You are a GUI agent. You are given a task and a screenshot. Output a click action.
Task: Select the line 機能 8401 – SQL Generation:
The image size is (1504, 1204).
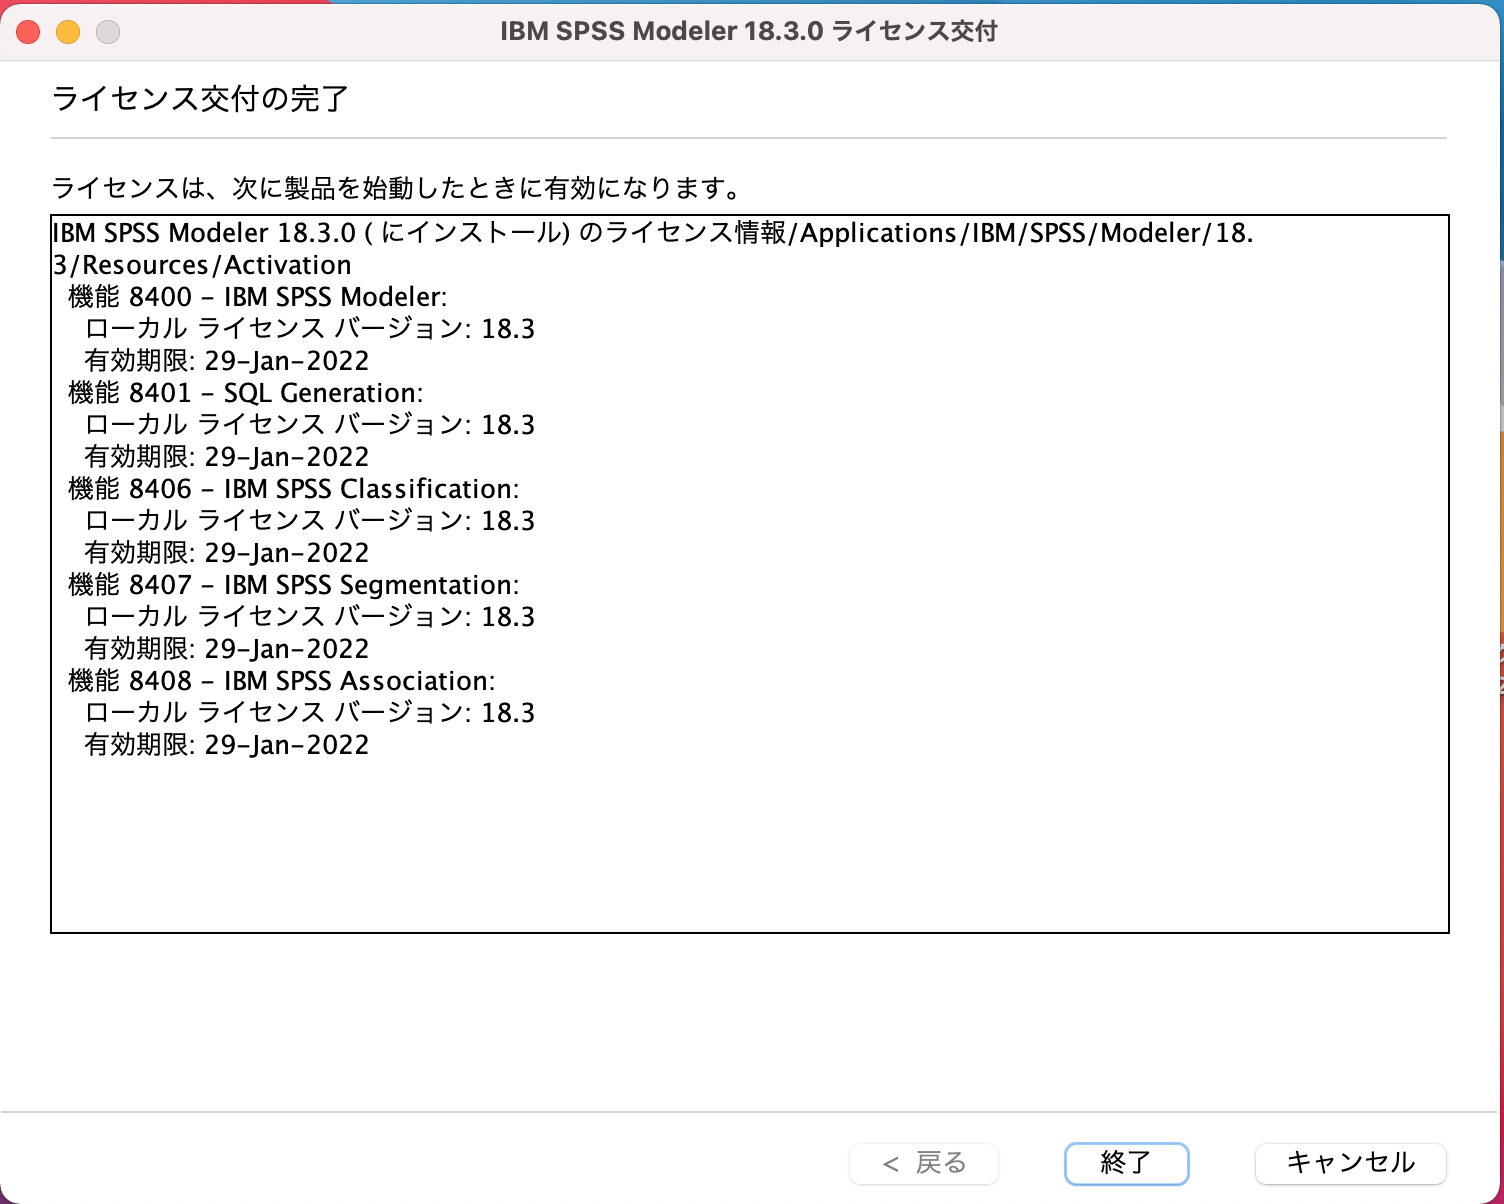(246, 393)
